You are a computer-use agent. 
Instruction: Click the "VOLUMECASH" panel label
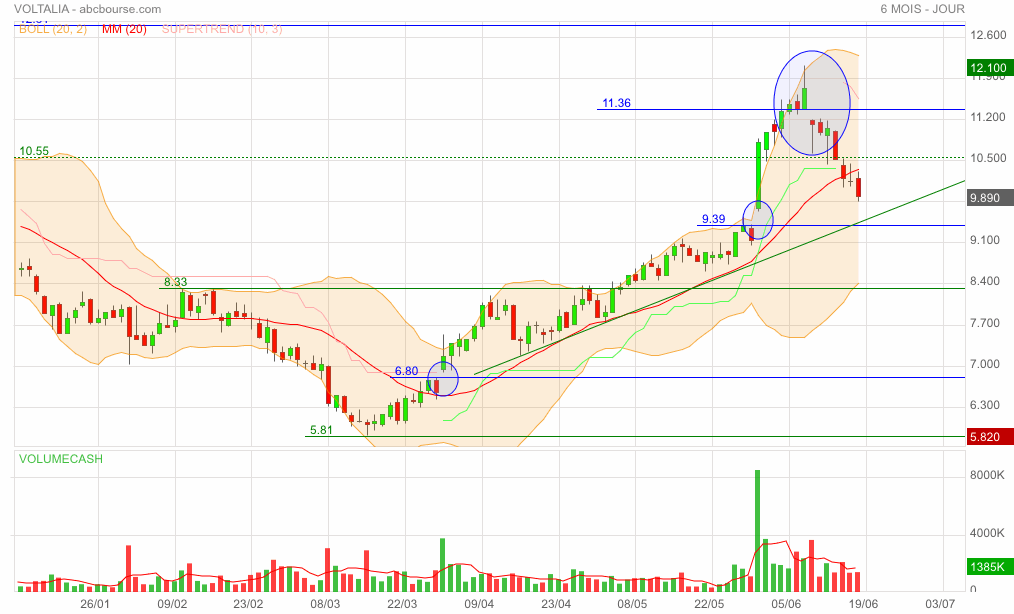coord(61,459)
